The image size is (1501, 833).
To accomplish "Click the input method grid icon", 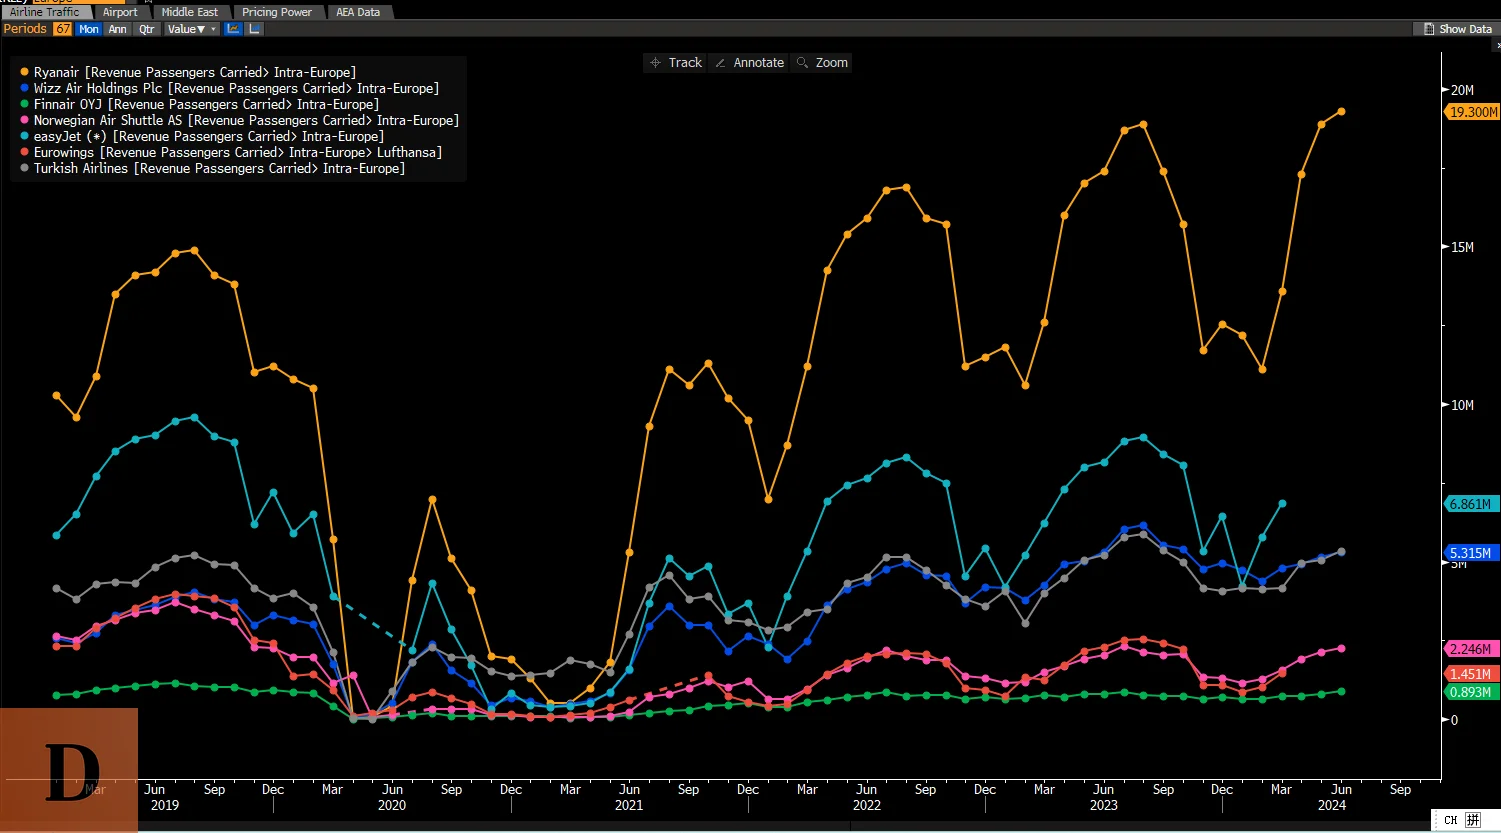I will pyautogui.click(x=1473, y=820).
